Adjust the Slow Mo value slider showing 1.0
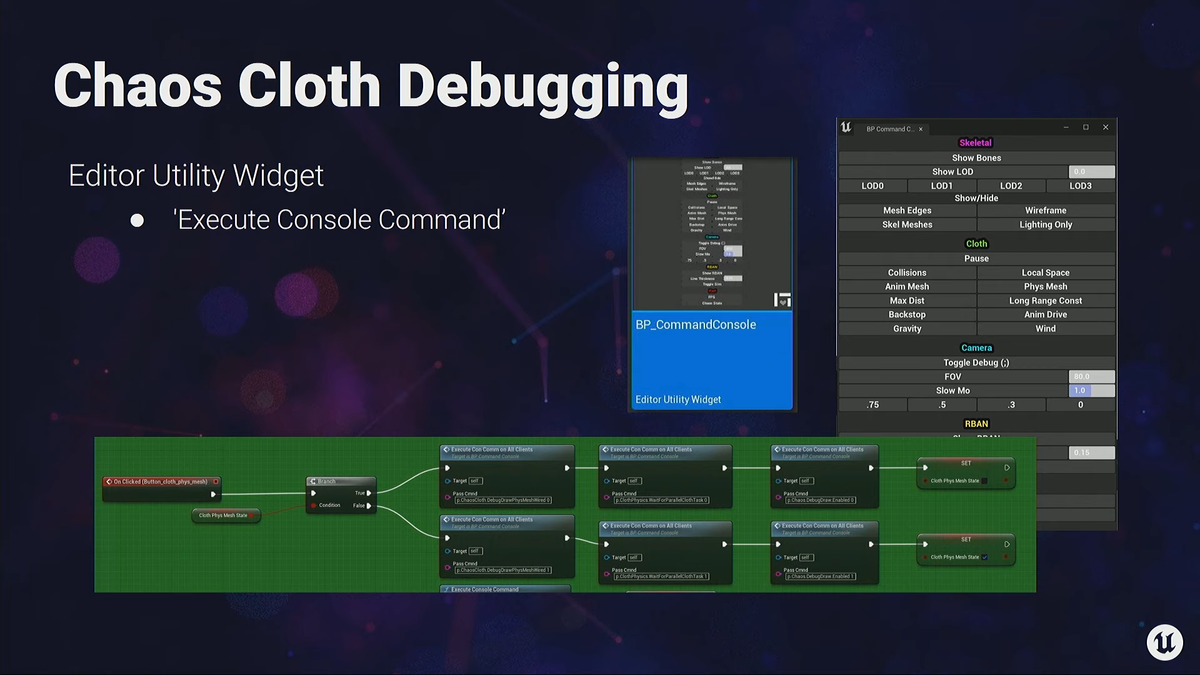Image resolution: width=1200 pixels, height=675 pixels. click(x=1092, y=390)
